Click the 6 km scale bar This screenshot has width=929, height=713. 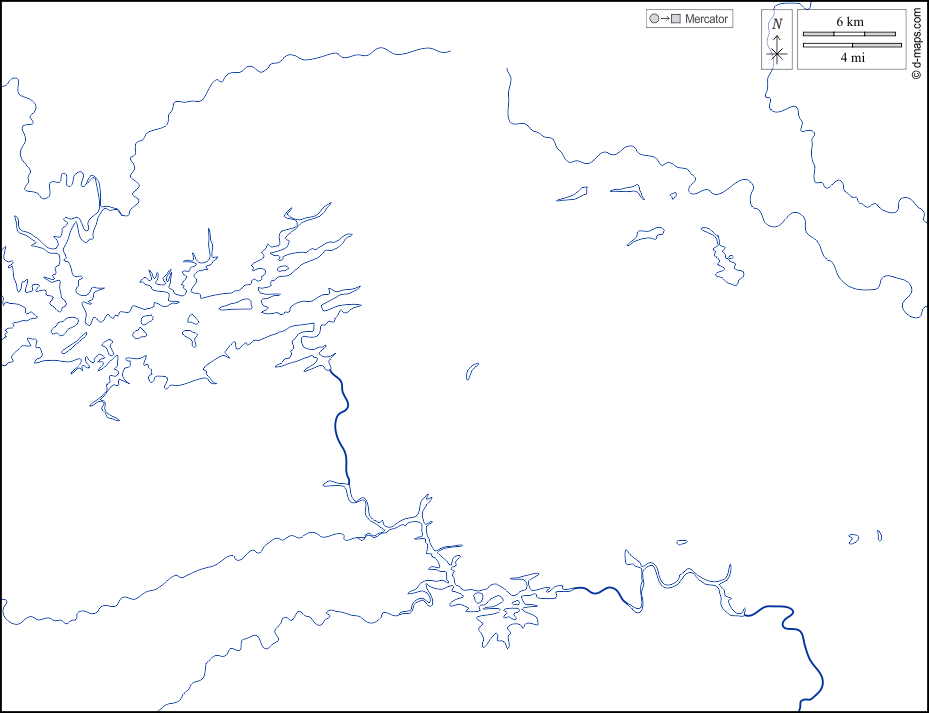pyautogui.click(x=849, y=34)
